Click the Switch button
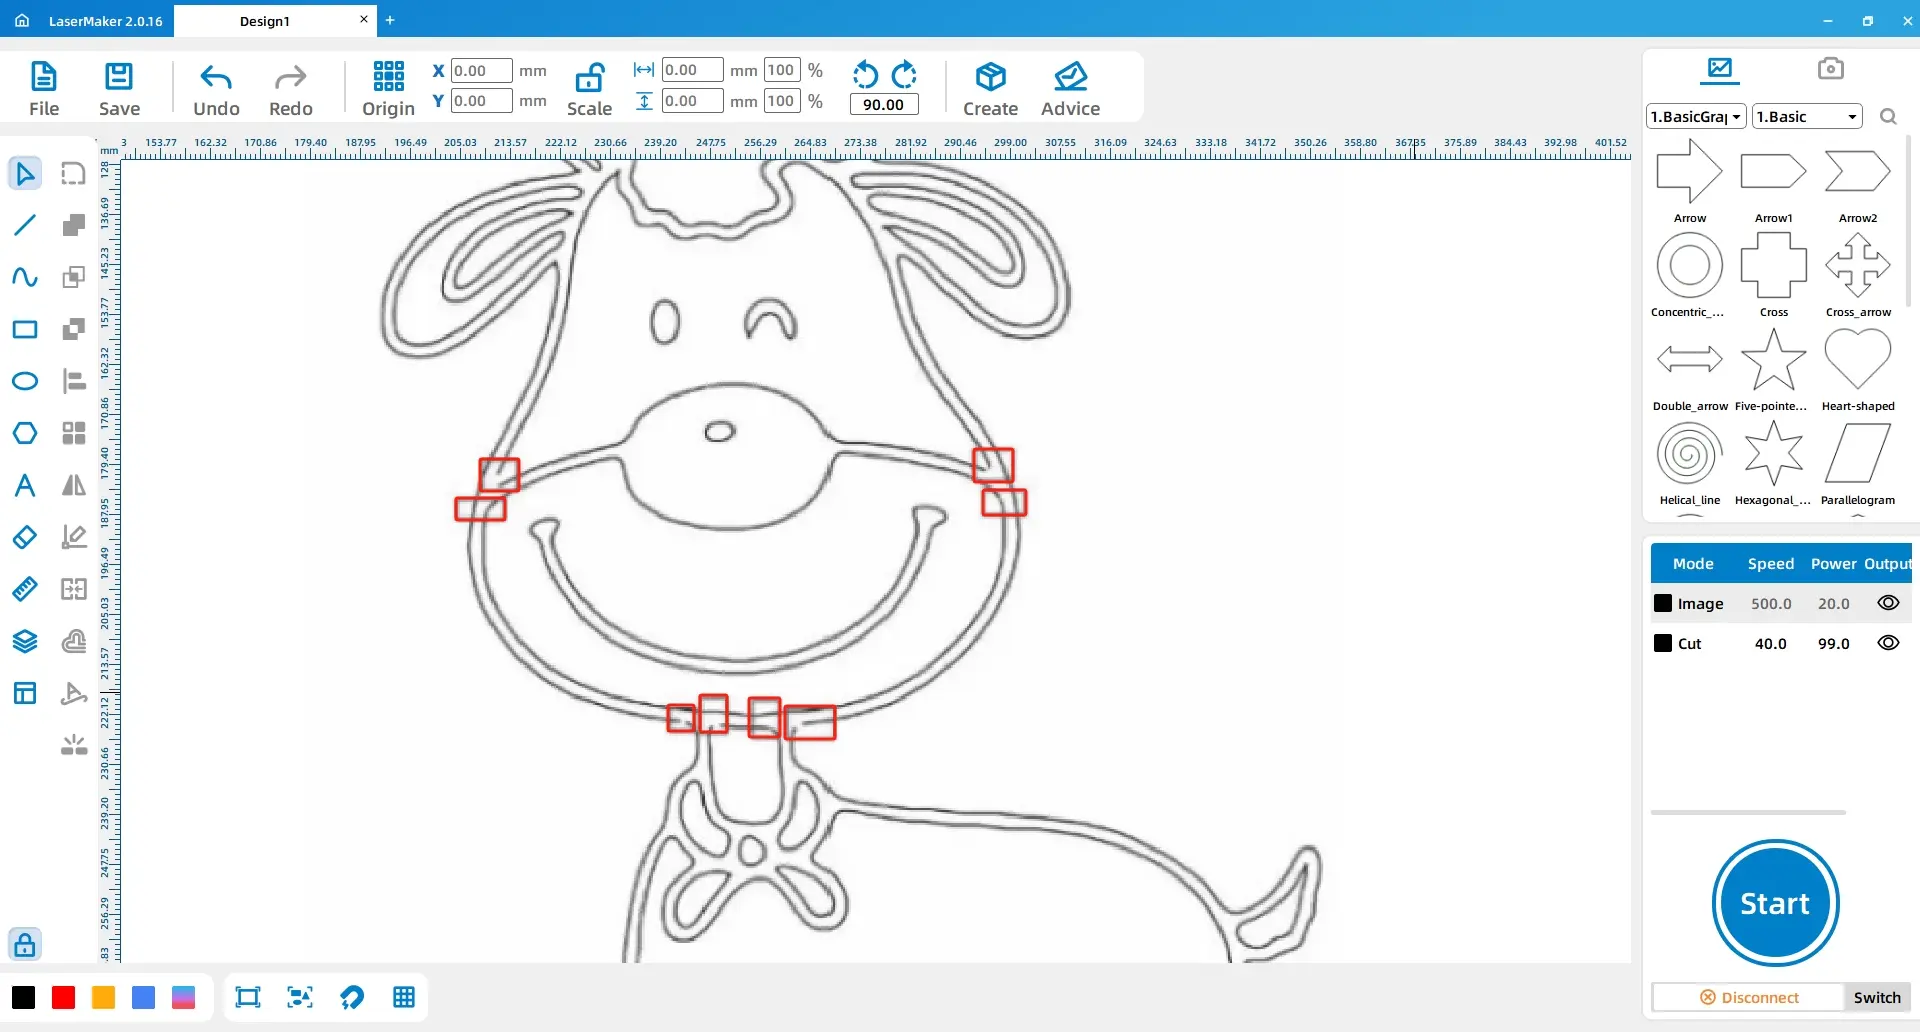The image size is (1920, 1032). coord(1877,997)
